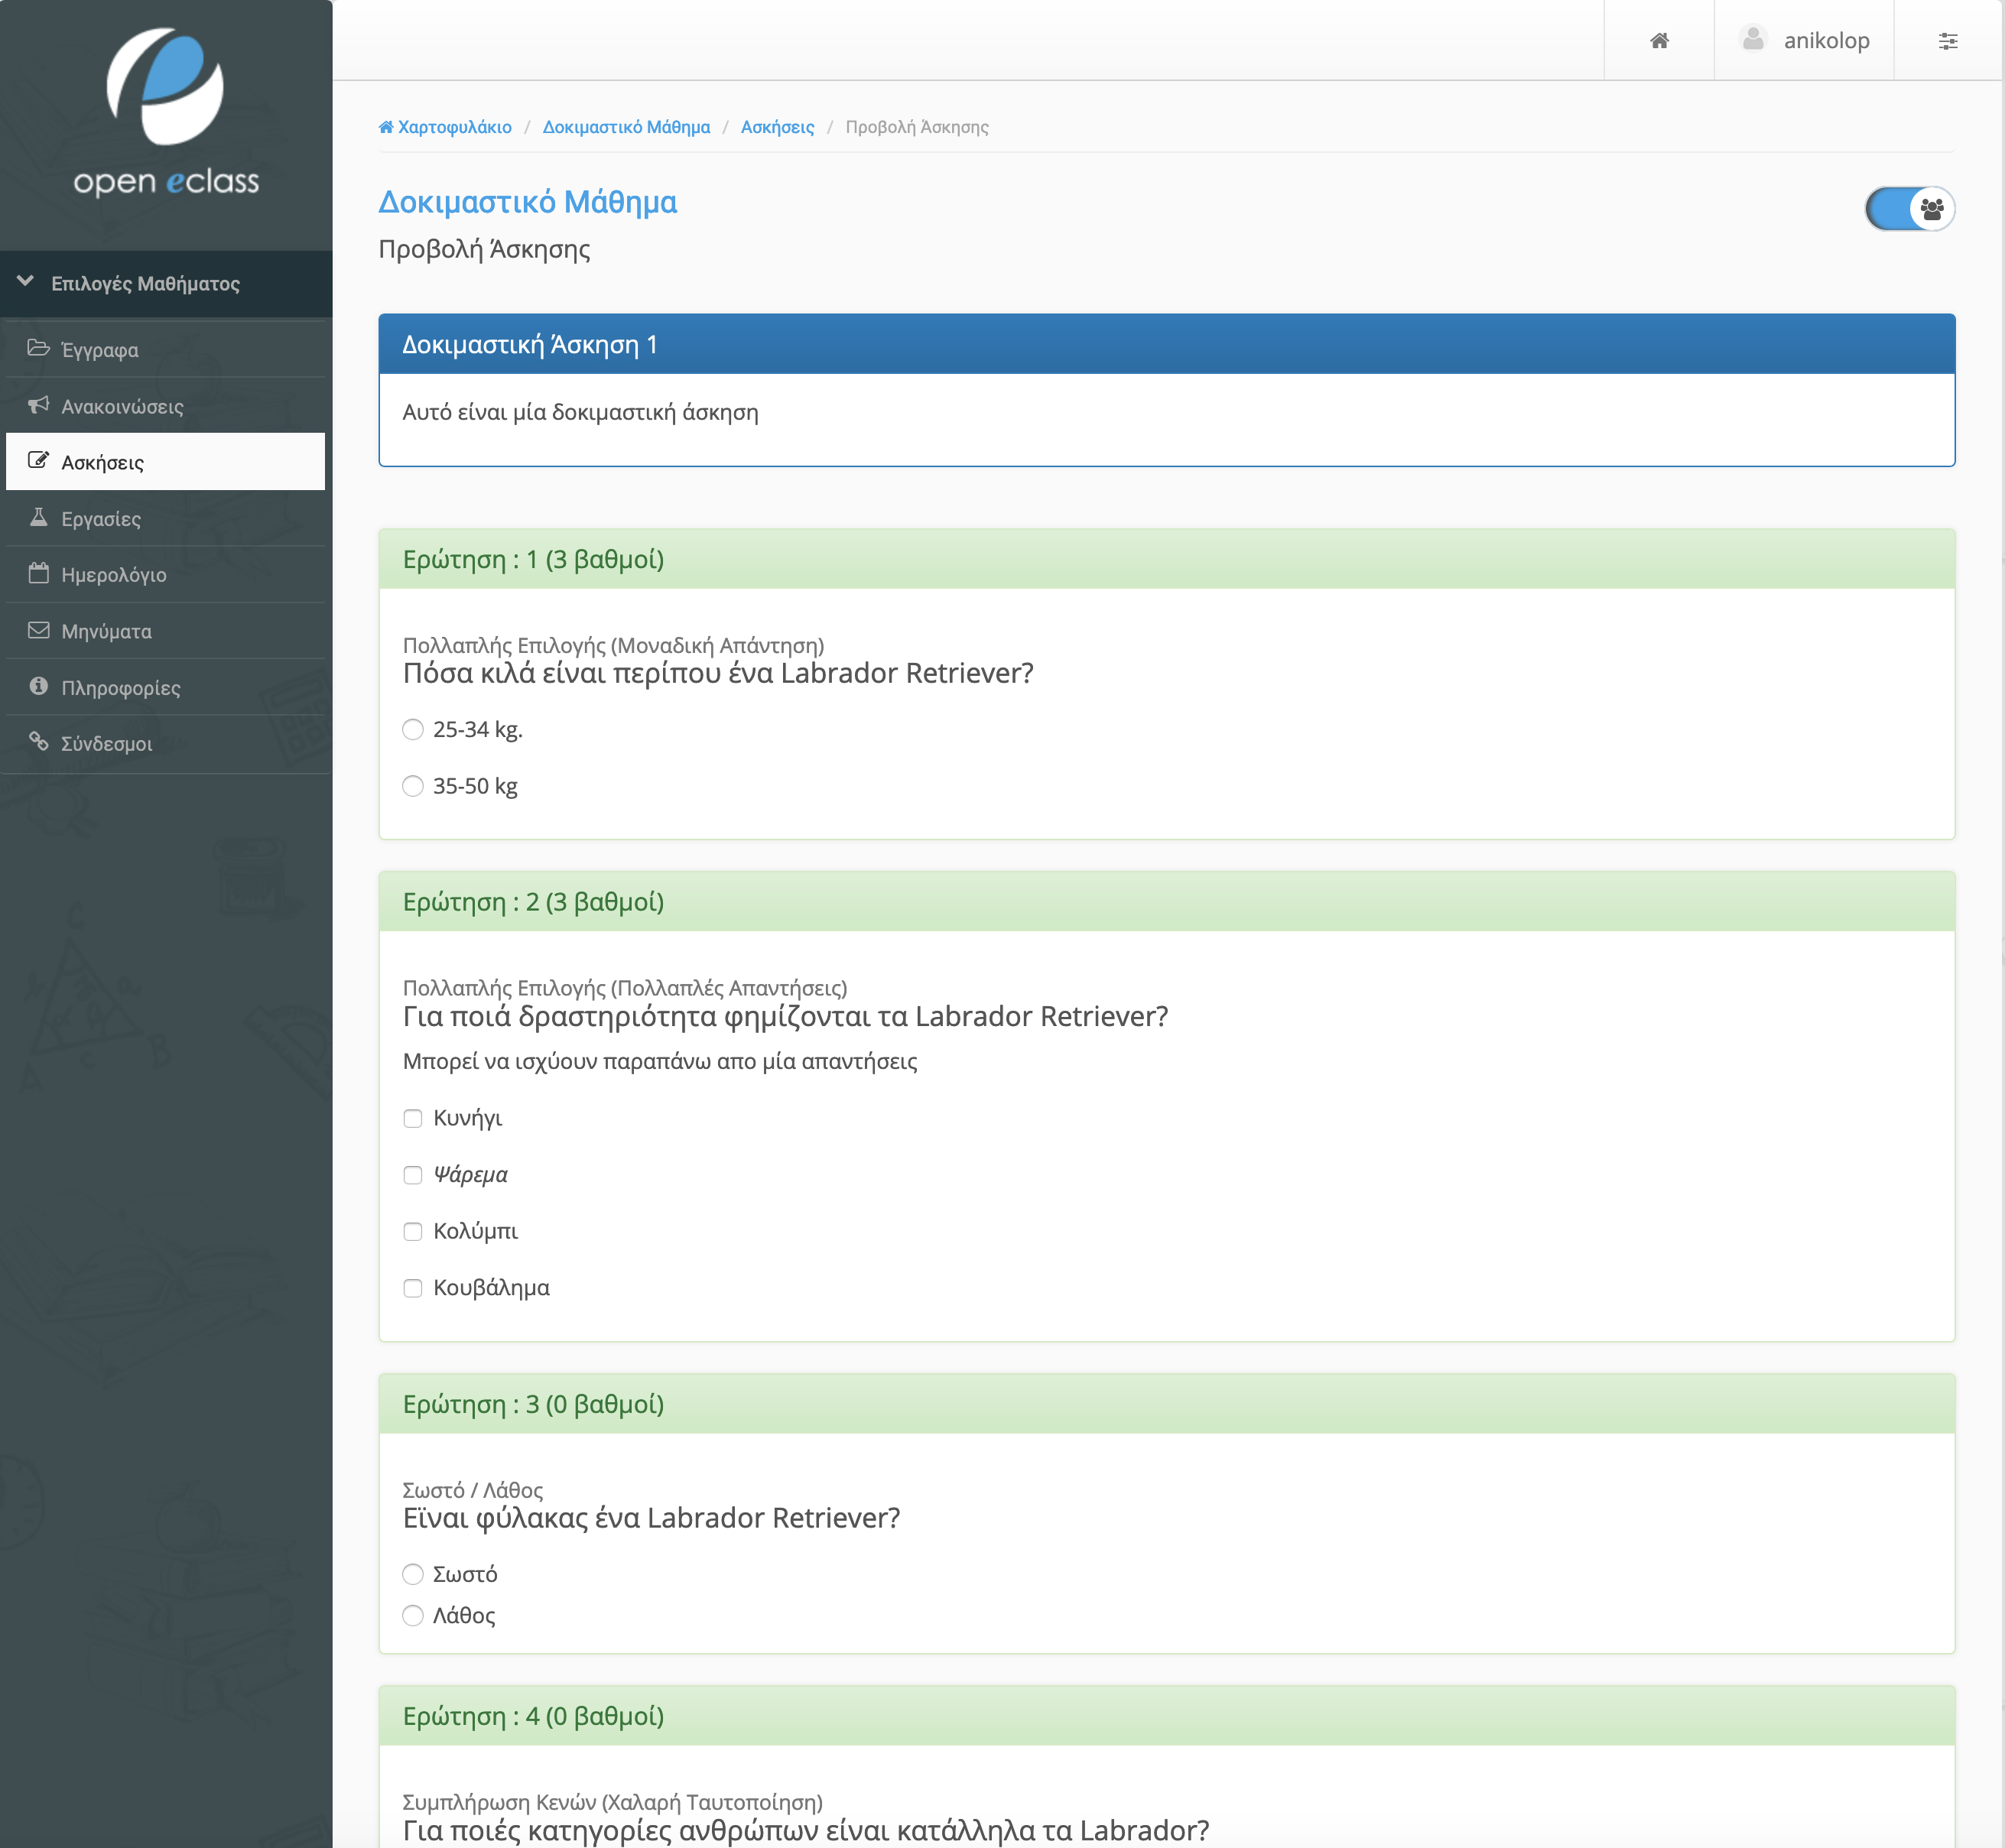Click the user avatar icon beside anikolop

(1753, 39)
